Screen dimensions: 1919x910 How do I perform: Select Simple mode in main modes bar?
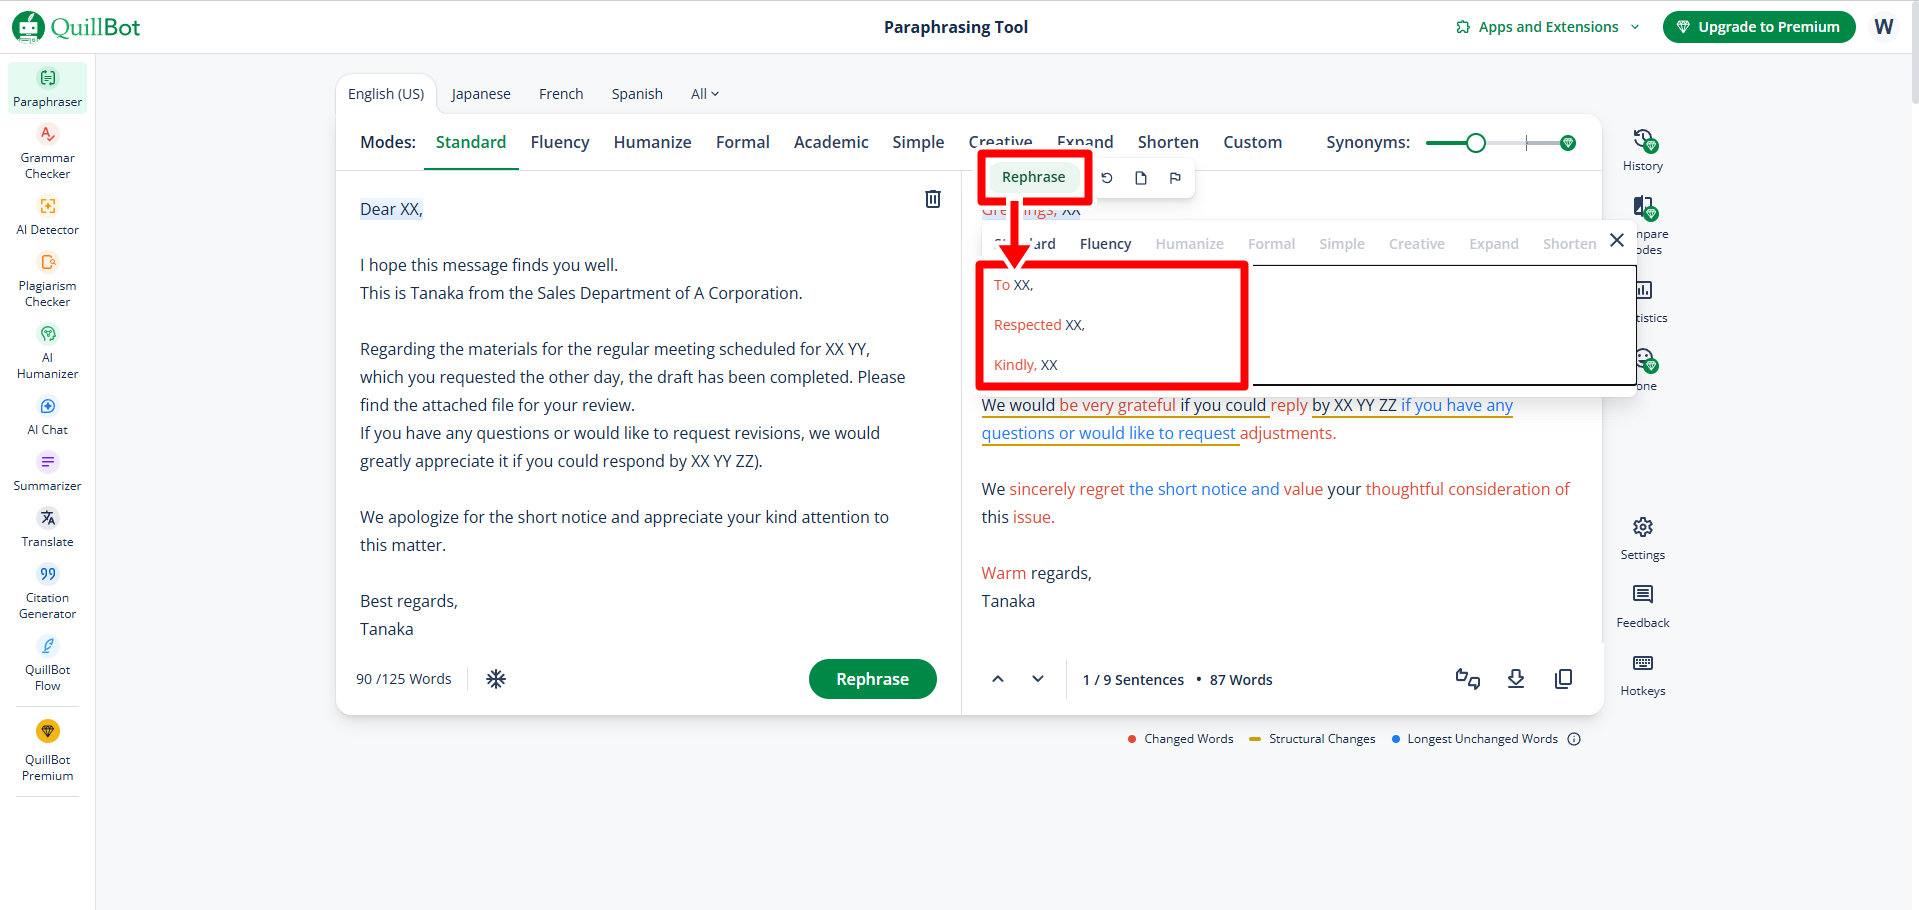[918, 142]
